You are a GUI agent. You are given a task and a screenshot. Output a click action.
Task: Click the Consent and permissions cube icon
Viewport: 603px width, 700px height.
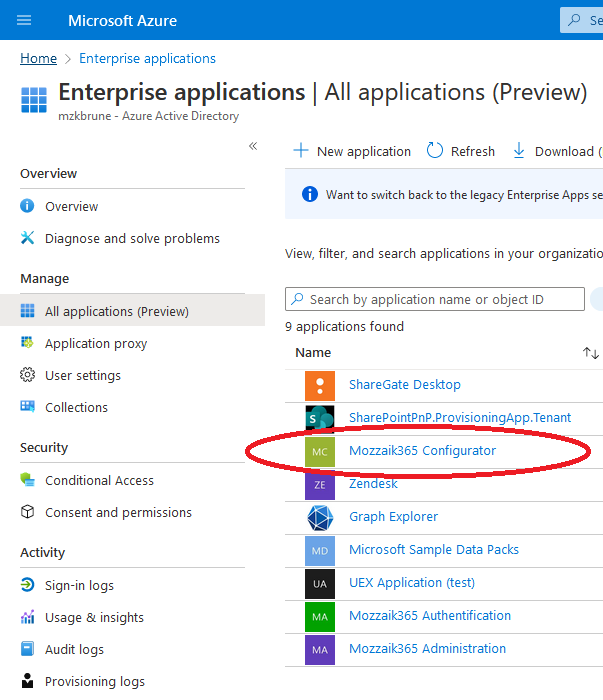pos(27,512)
